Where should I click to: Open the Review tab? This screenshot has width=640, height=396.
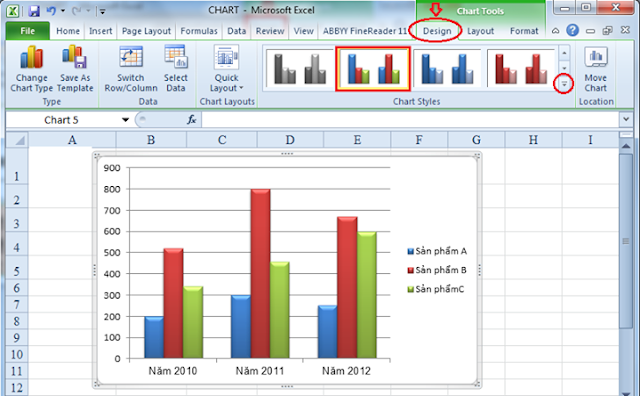tap(270, 31)
